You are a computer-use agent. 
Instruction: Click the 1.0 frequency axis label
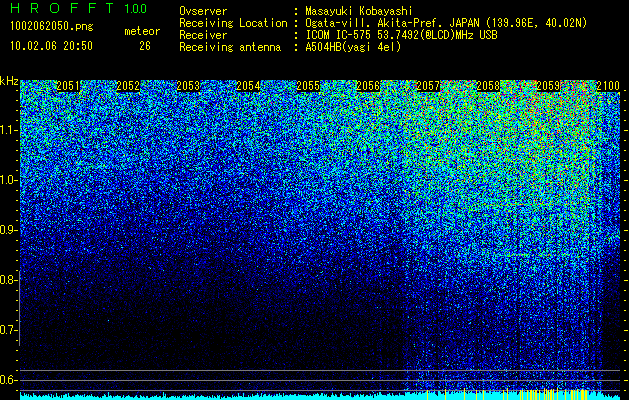click(x=9, y=180)
